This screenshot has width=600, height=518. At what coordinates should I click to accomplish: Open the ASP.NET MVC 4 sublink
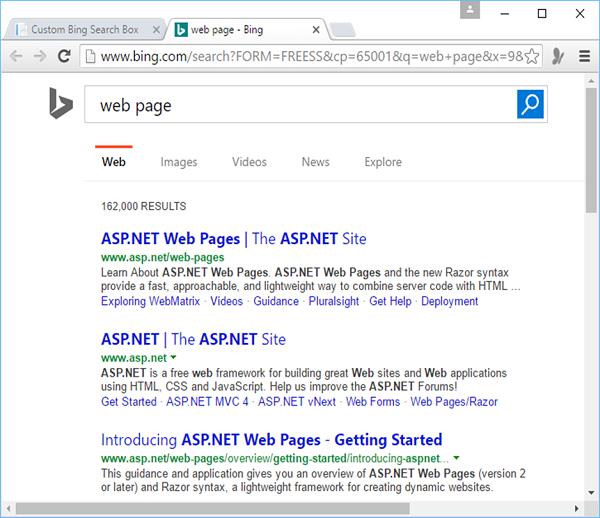tap(207, 402)
